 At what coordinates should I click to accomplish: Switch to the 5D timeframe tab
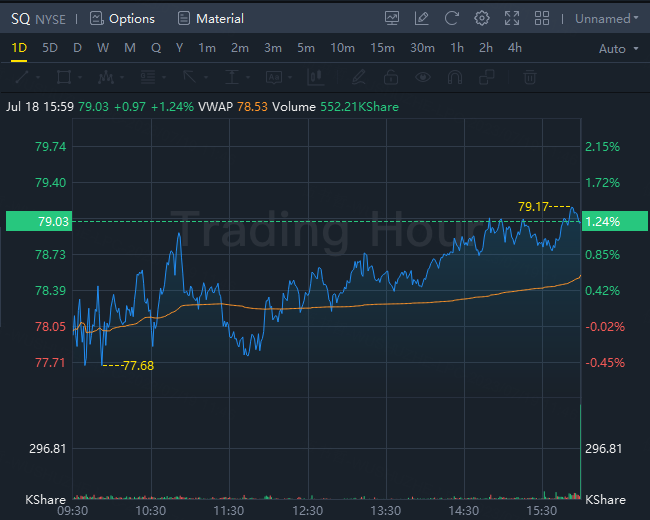tap(50, 48)
